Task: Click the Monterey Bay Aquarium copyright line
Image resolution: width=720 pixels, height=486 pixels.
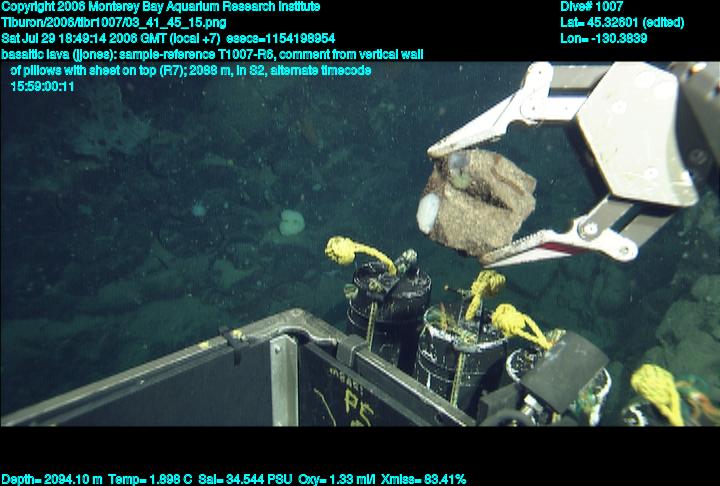Action: (x=161, y=7)
